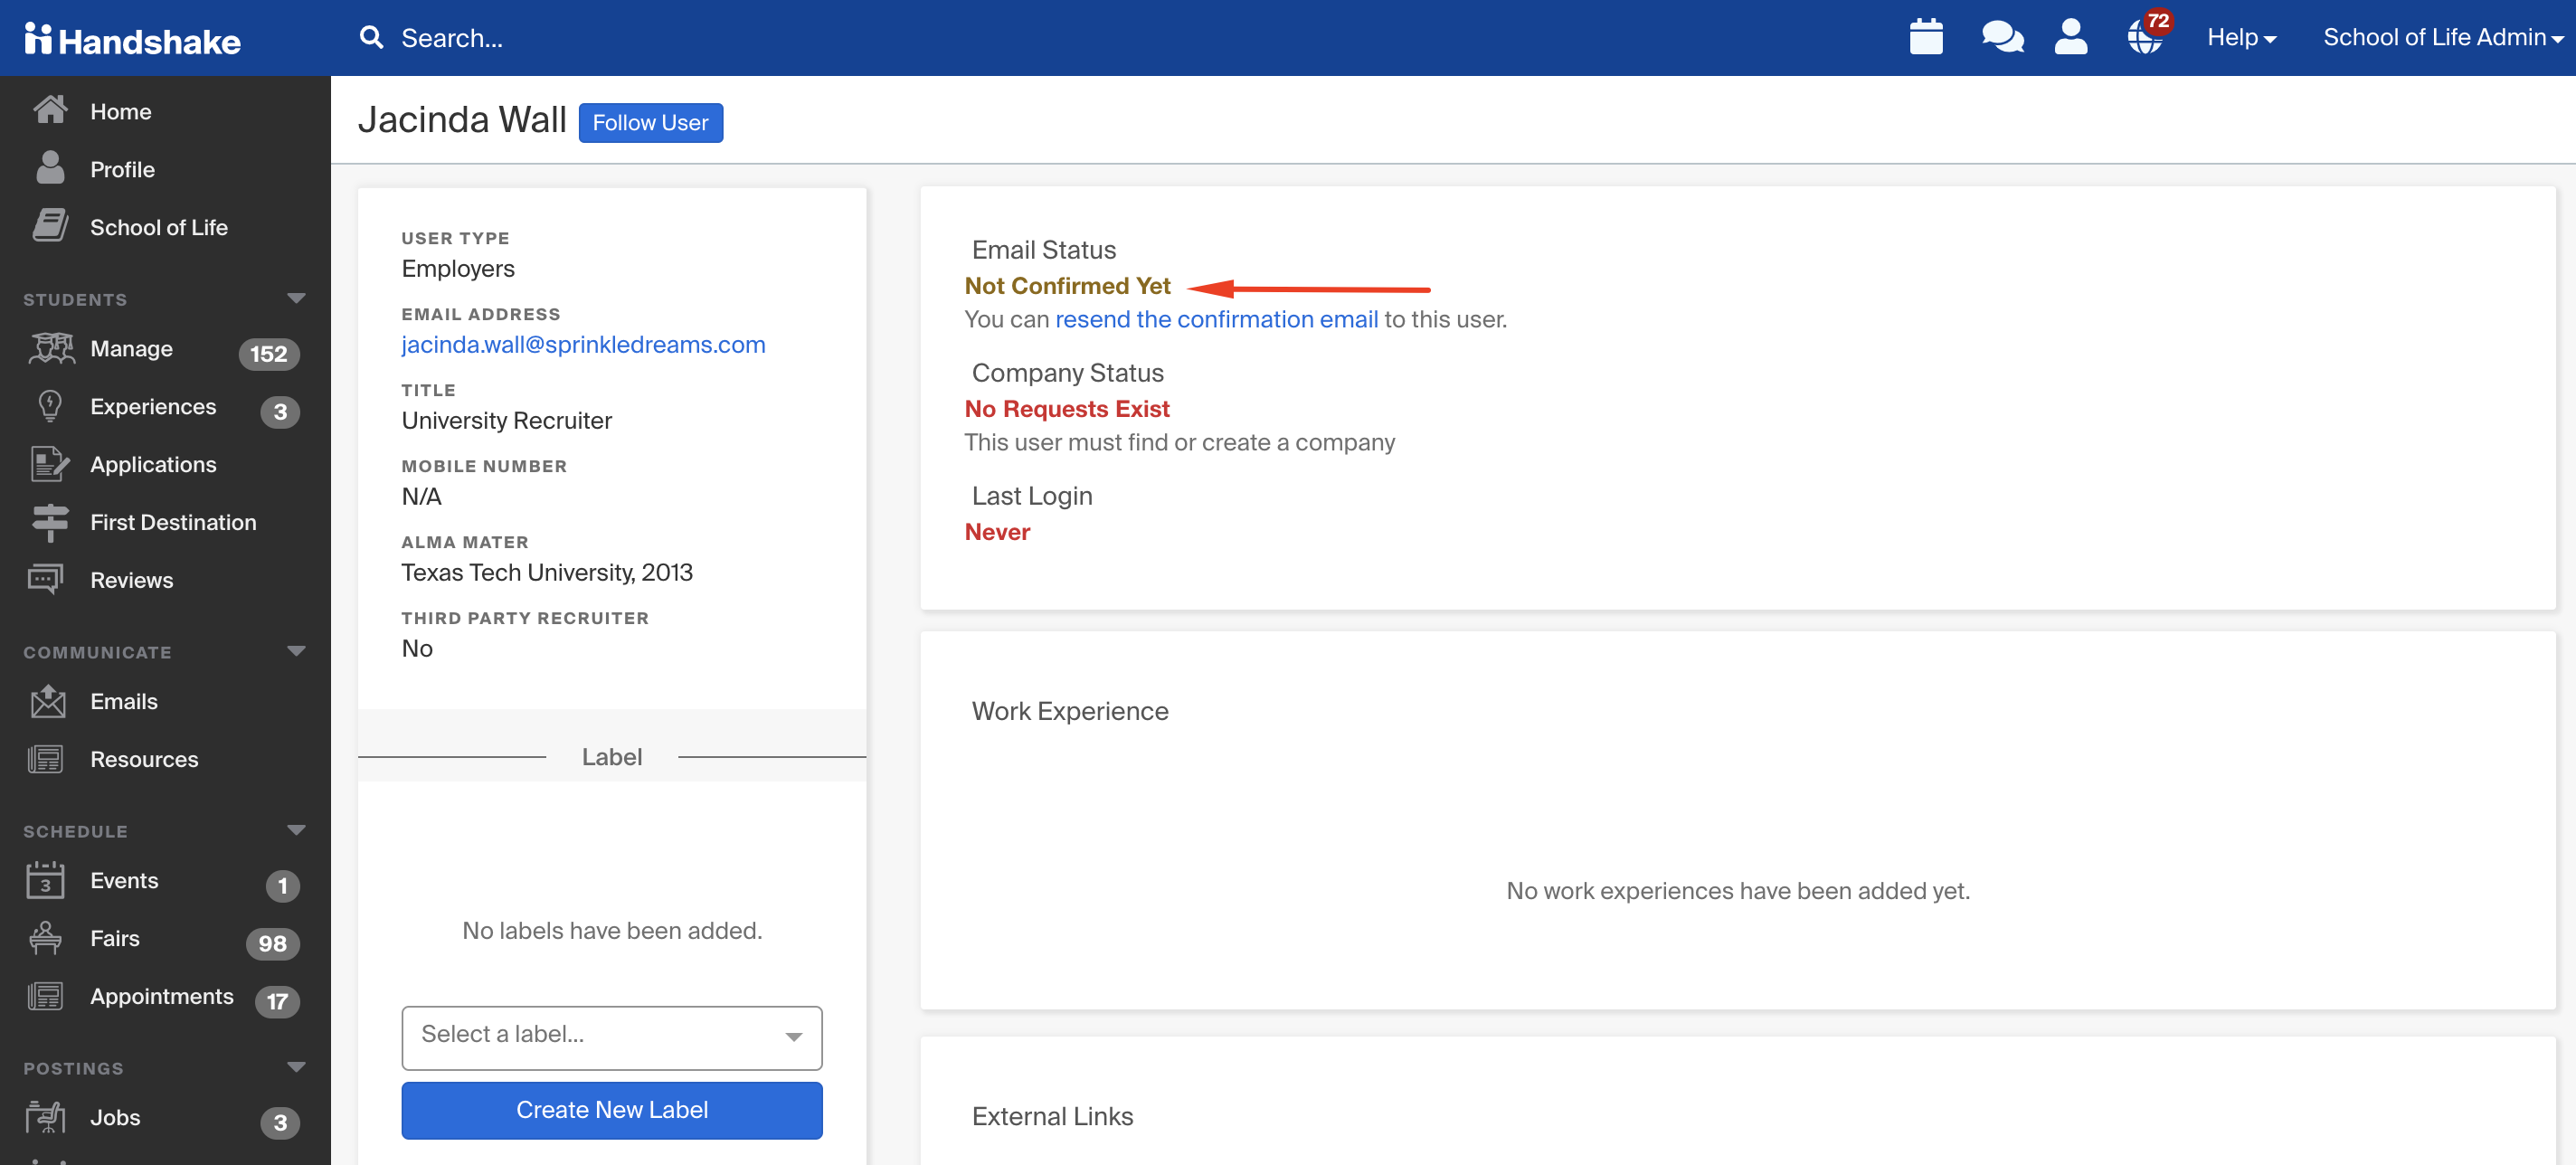Click the Experiences lightbulb icon
Image resolution: width=2576 pixels, height=1165 pixels.
point(50,406)
